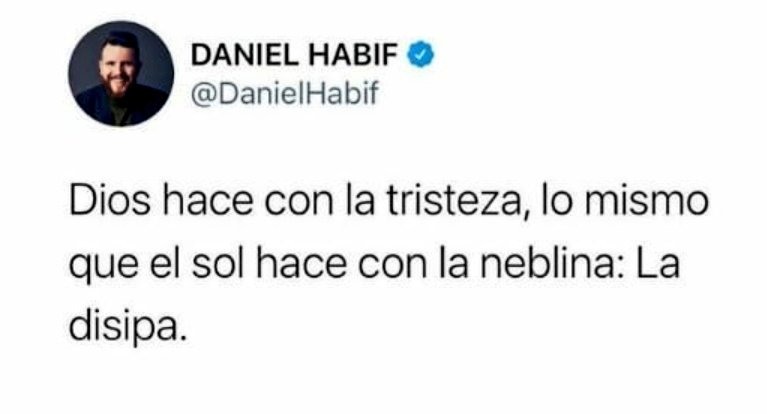This screenshot has width=767, height=414.
Task: Click the word "HABIF" next to the badge
Action: (353, 55)
